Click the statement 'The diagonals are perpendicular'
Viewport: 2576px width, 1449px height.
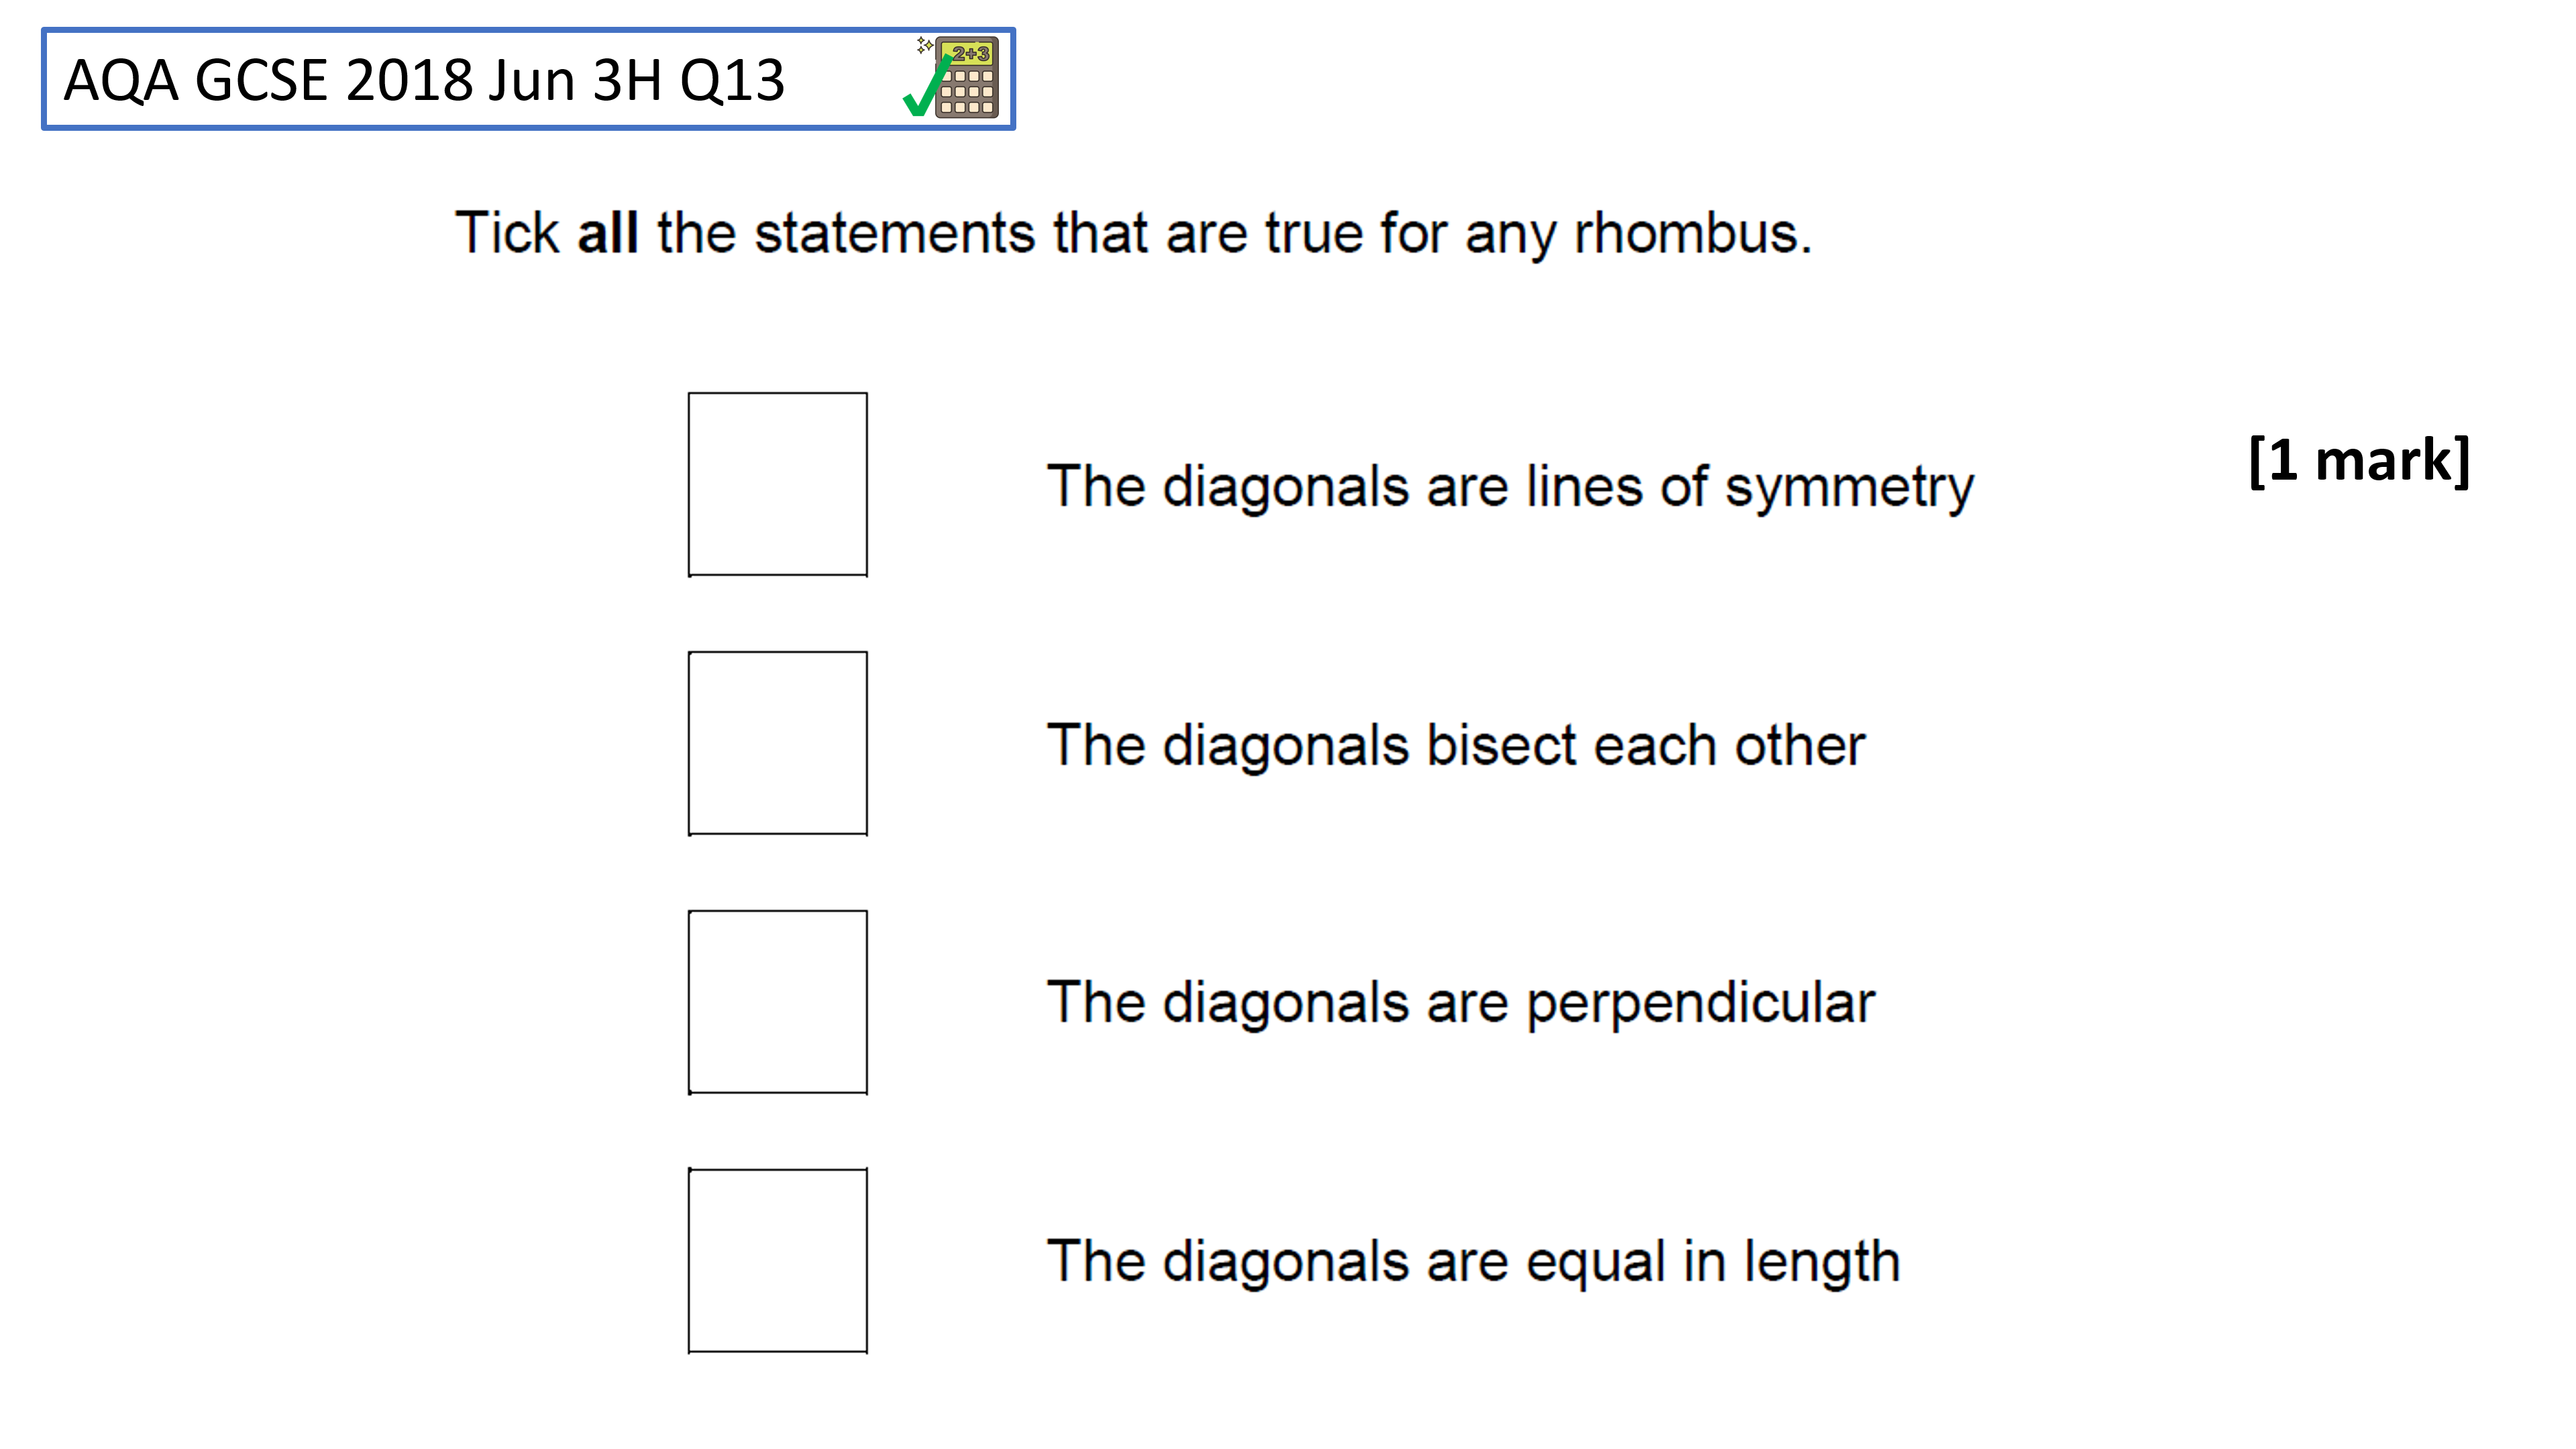[x=1460, y=1003]
